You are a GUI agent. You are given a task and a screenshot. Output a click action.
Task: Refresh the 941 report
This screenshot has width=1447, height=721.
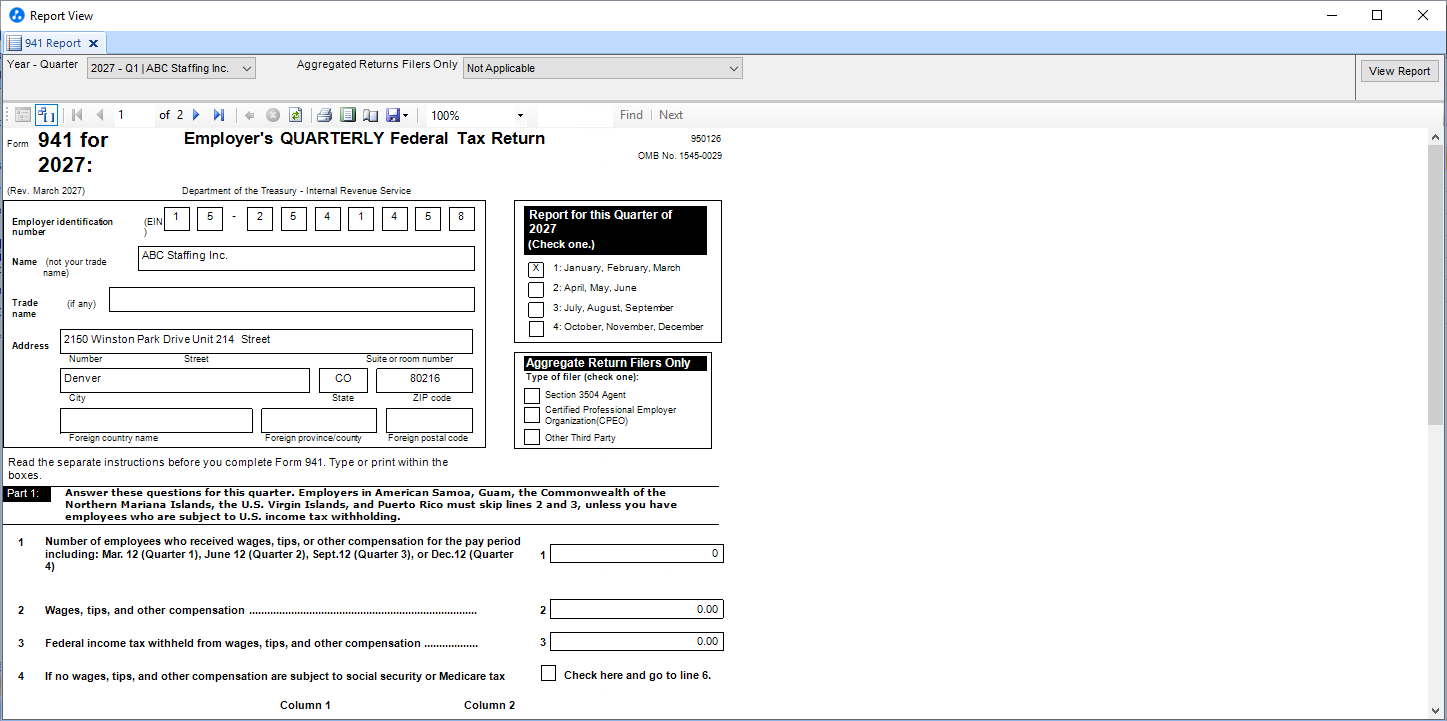click(x=295, y=115)
